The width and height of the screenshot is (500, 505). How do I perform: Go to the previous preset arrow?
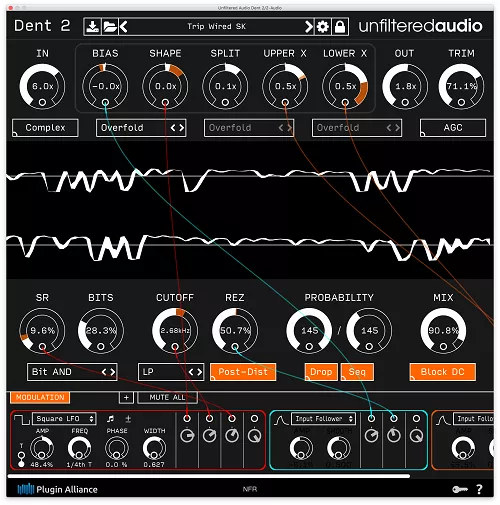click(x=123, y=26)
